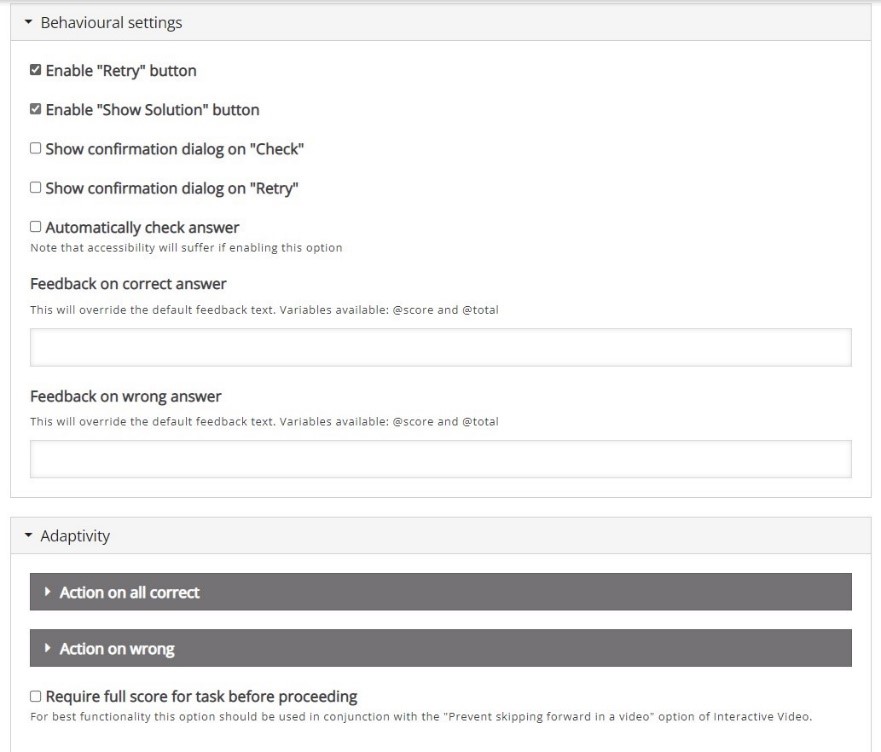Expand the Action on wrong triangle
Screen dimensions: 881x752
(x=48, y=648)
